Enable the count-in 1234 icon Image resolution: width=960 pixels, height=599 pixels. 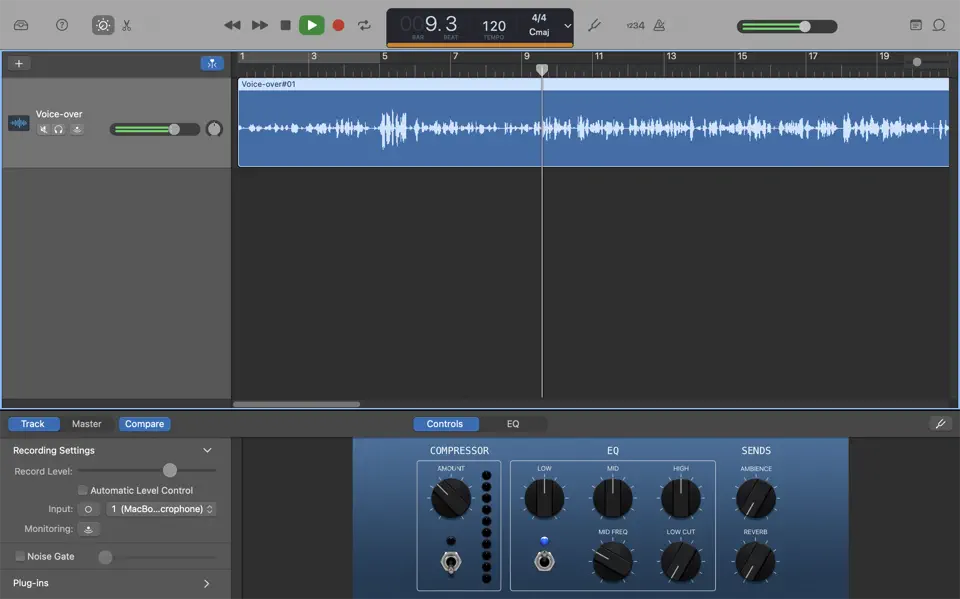click(637, 25)
